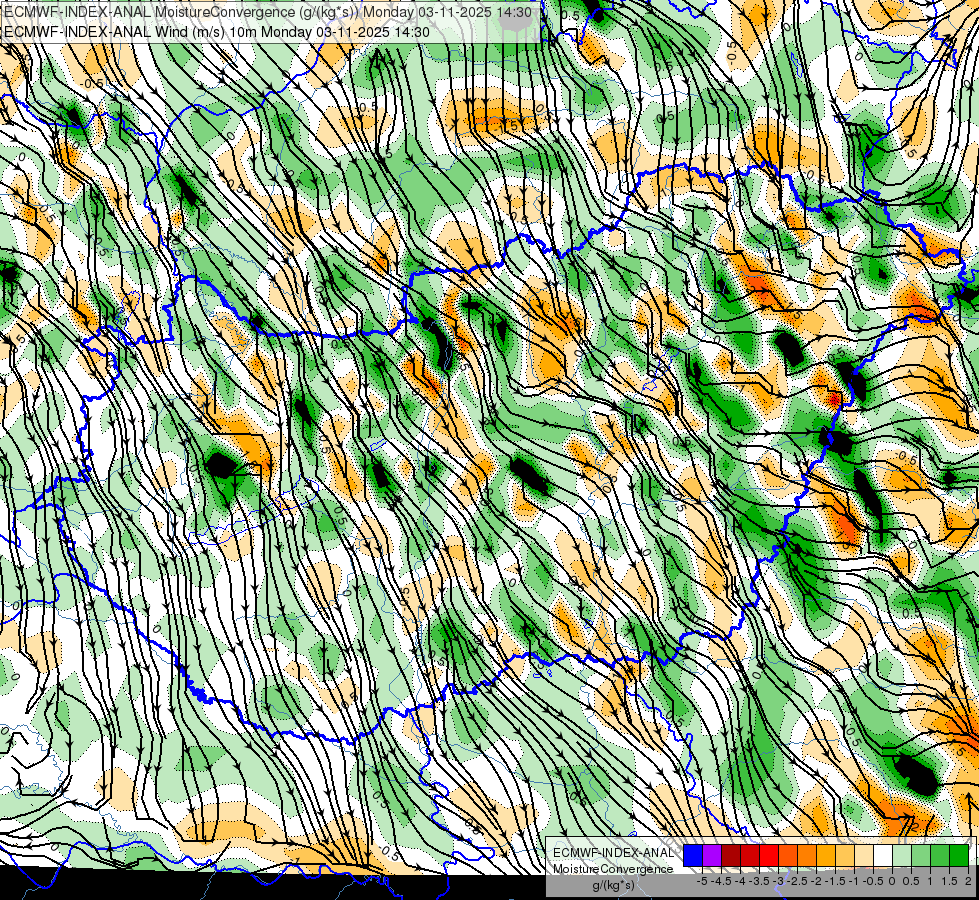Image resolution: width=979 pixels, height=900 pixels.
Task: Click the legend label ECMWF-INDEX-ANAL
Action: [613, 853]
